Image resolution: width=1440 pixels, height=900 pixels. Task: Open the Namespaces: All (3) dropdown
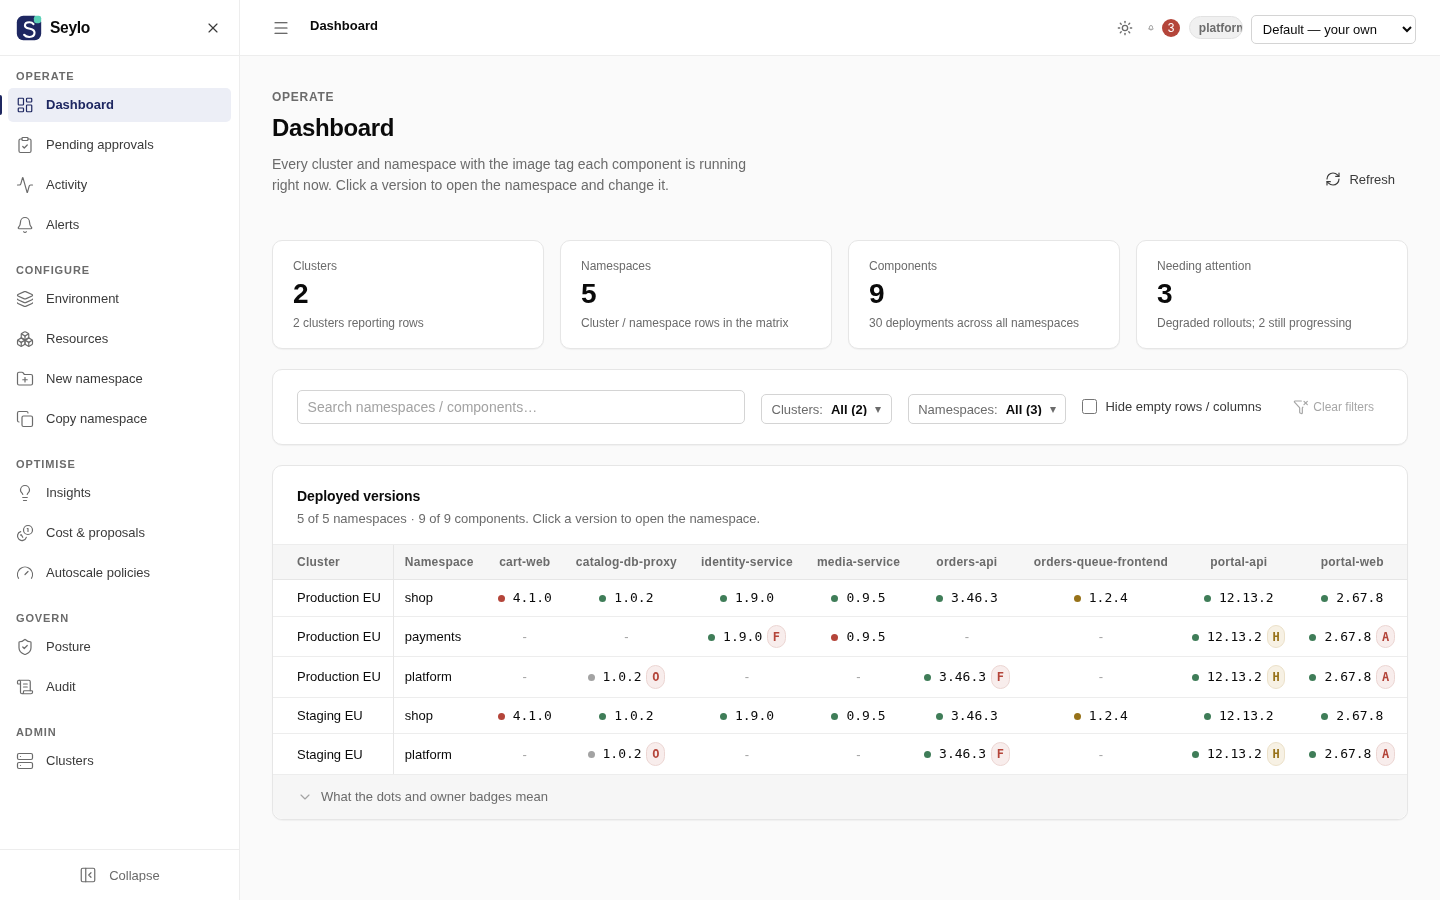pyautogui.click(x=987, y=409)
